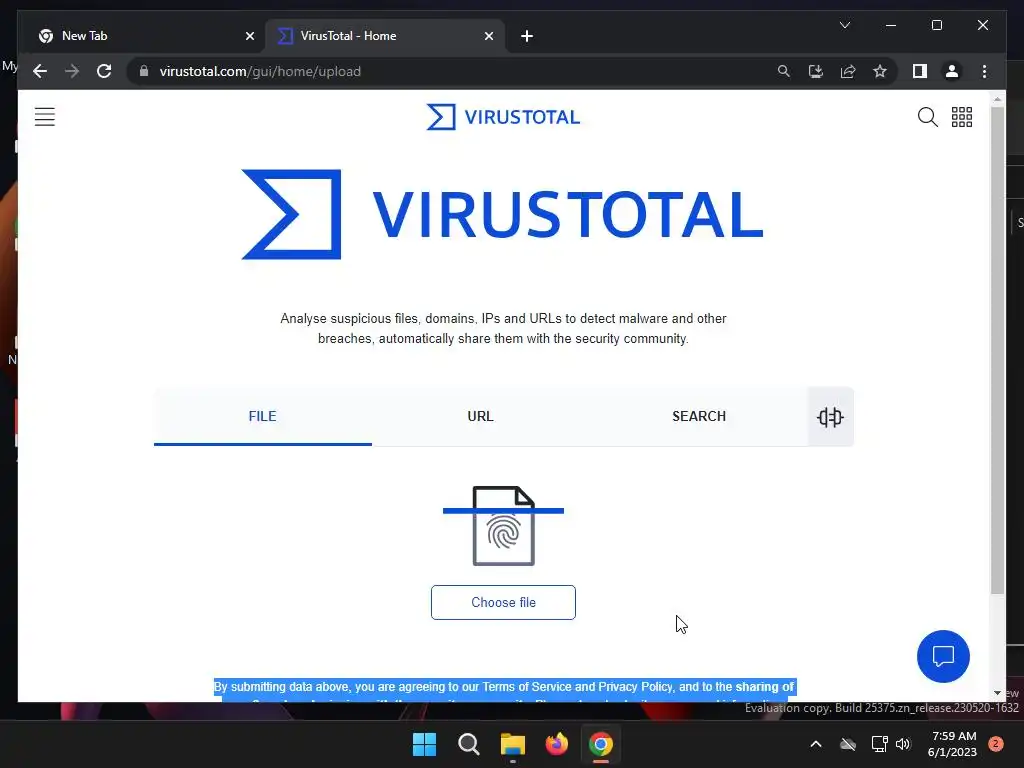1024x768 pixels.
Task: Click the 'Analyse suspicious files' description text
Action: [503, 328]
